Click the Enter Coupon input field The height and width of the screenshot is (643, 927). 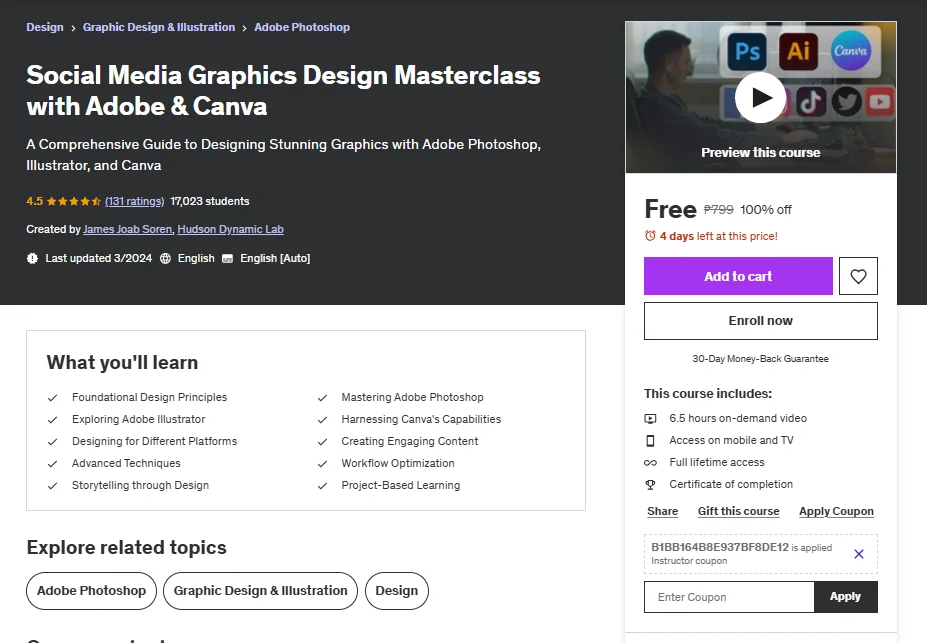[x=729, y=597]
